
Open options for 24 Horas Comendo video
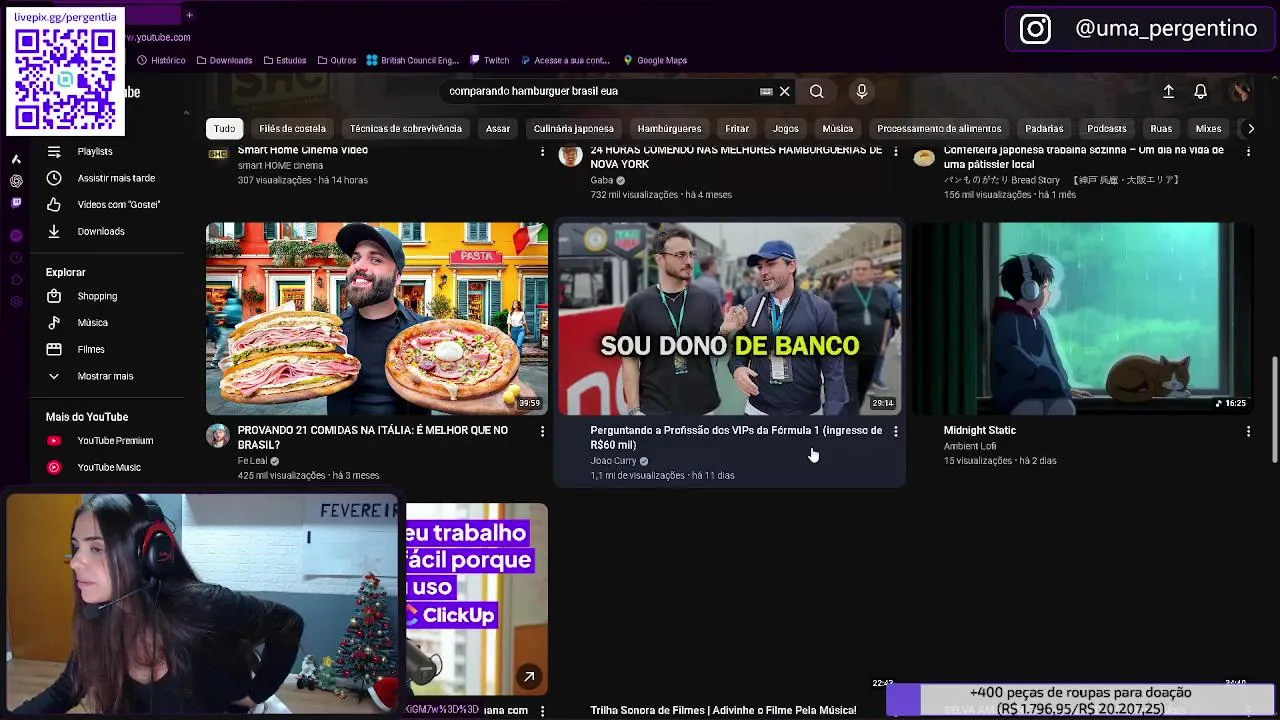(x=896, y=151)
